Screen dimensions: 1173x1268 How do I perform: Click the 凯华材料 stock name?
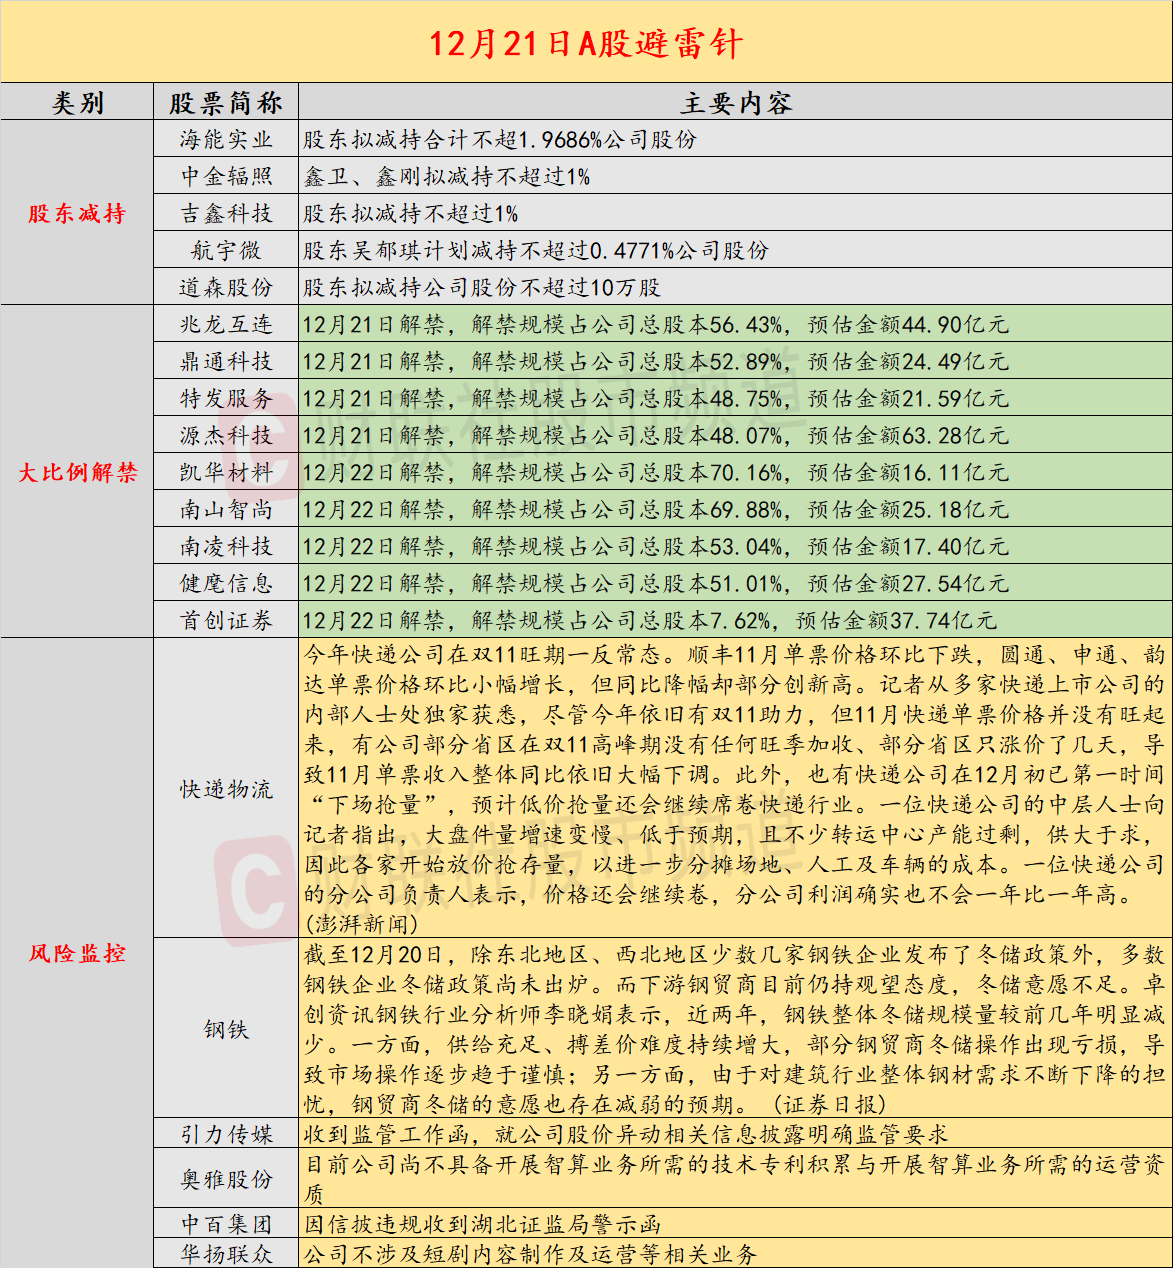[226, 472]
